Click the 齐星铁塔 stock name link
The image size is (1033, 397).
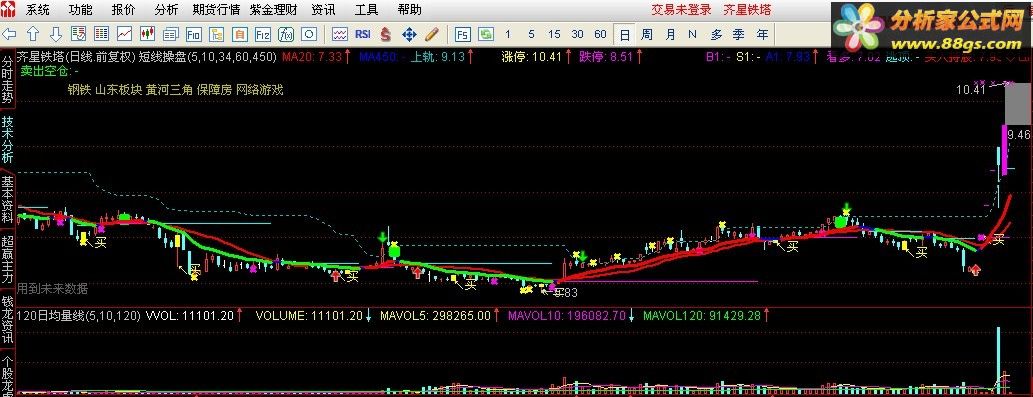pos(747,10)
